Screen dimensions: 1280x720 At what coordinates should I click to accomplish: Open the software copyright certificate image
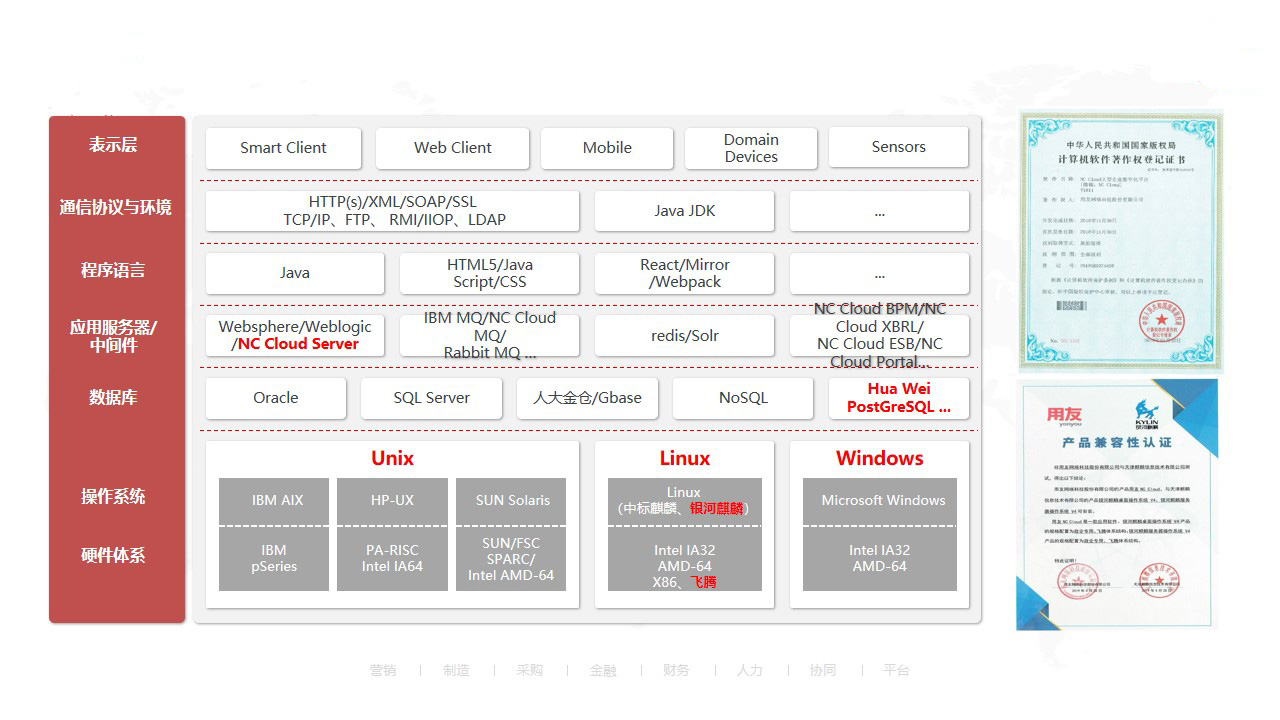point(1119,241)
